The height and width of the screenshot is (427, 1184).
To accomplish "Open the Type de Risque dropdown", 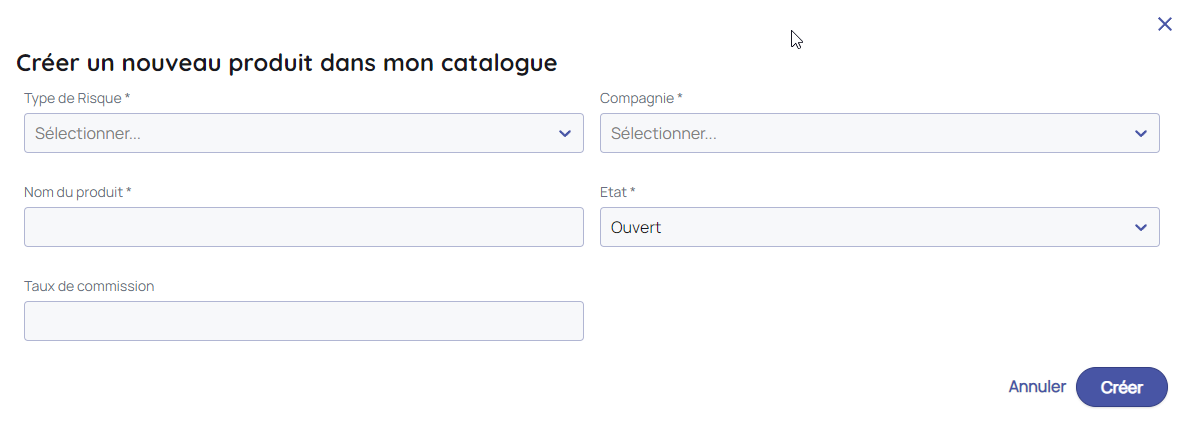I will (x=303, y=133).
